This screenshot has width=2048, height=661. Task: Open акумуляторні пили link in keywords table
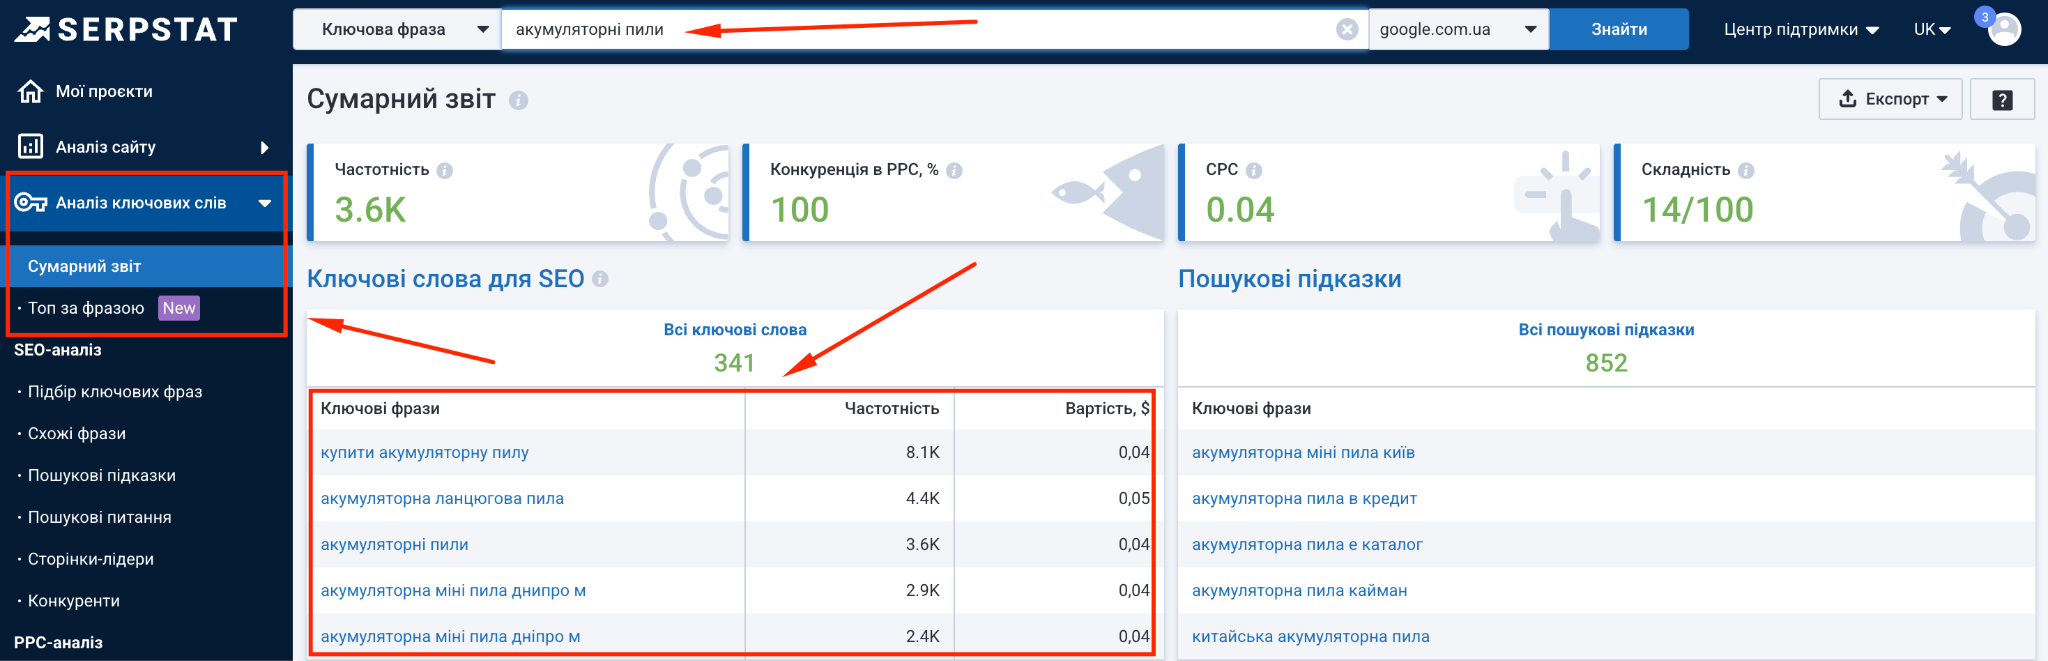tap(394, 545)
